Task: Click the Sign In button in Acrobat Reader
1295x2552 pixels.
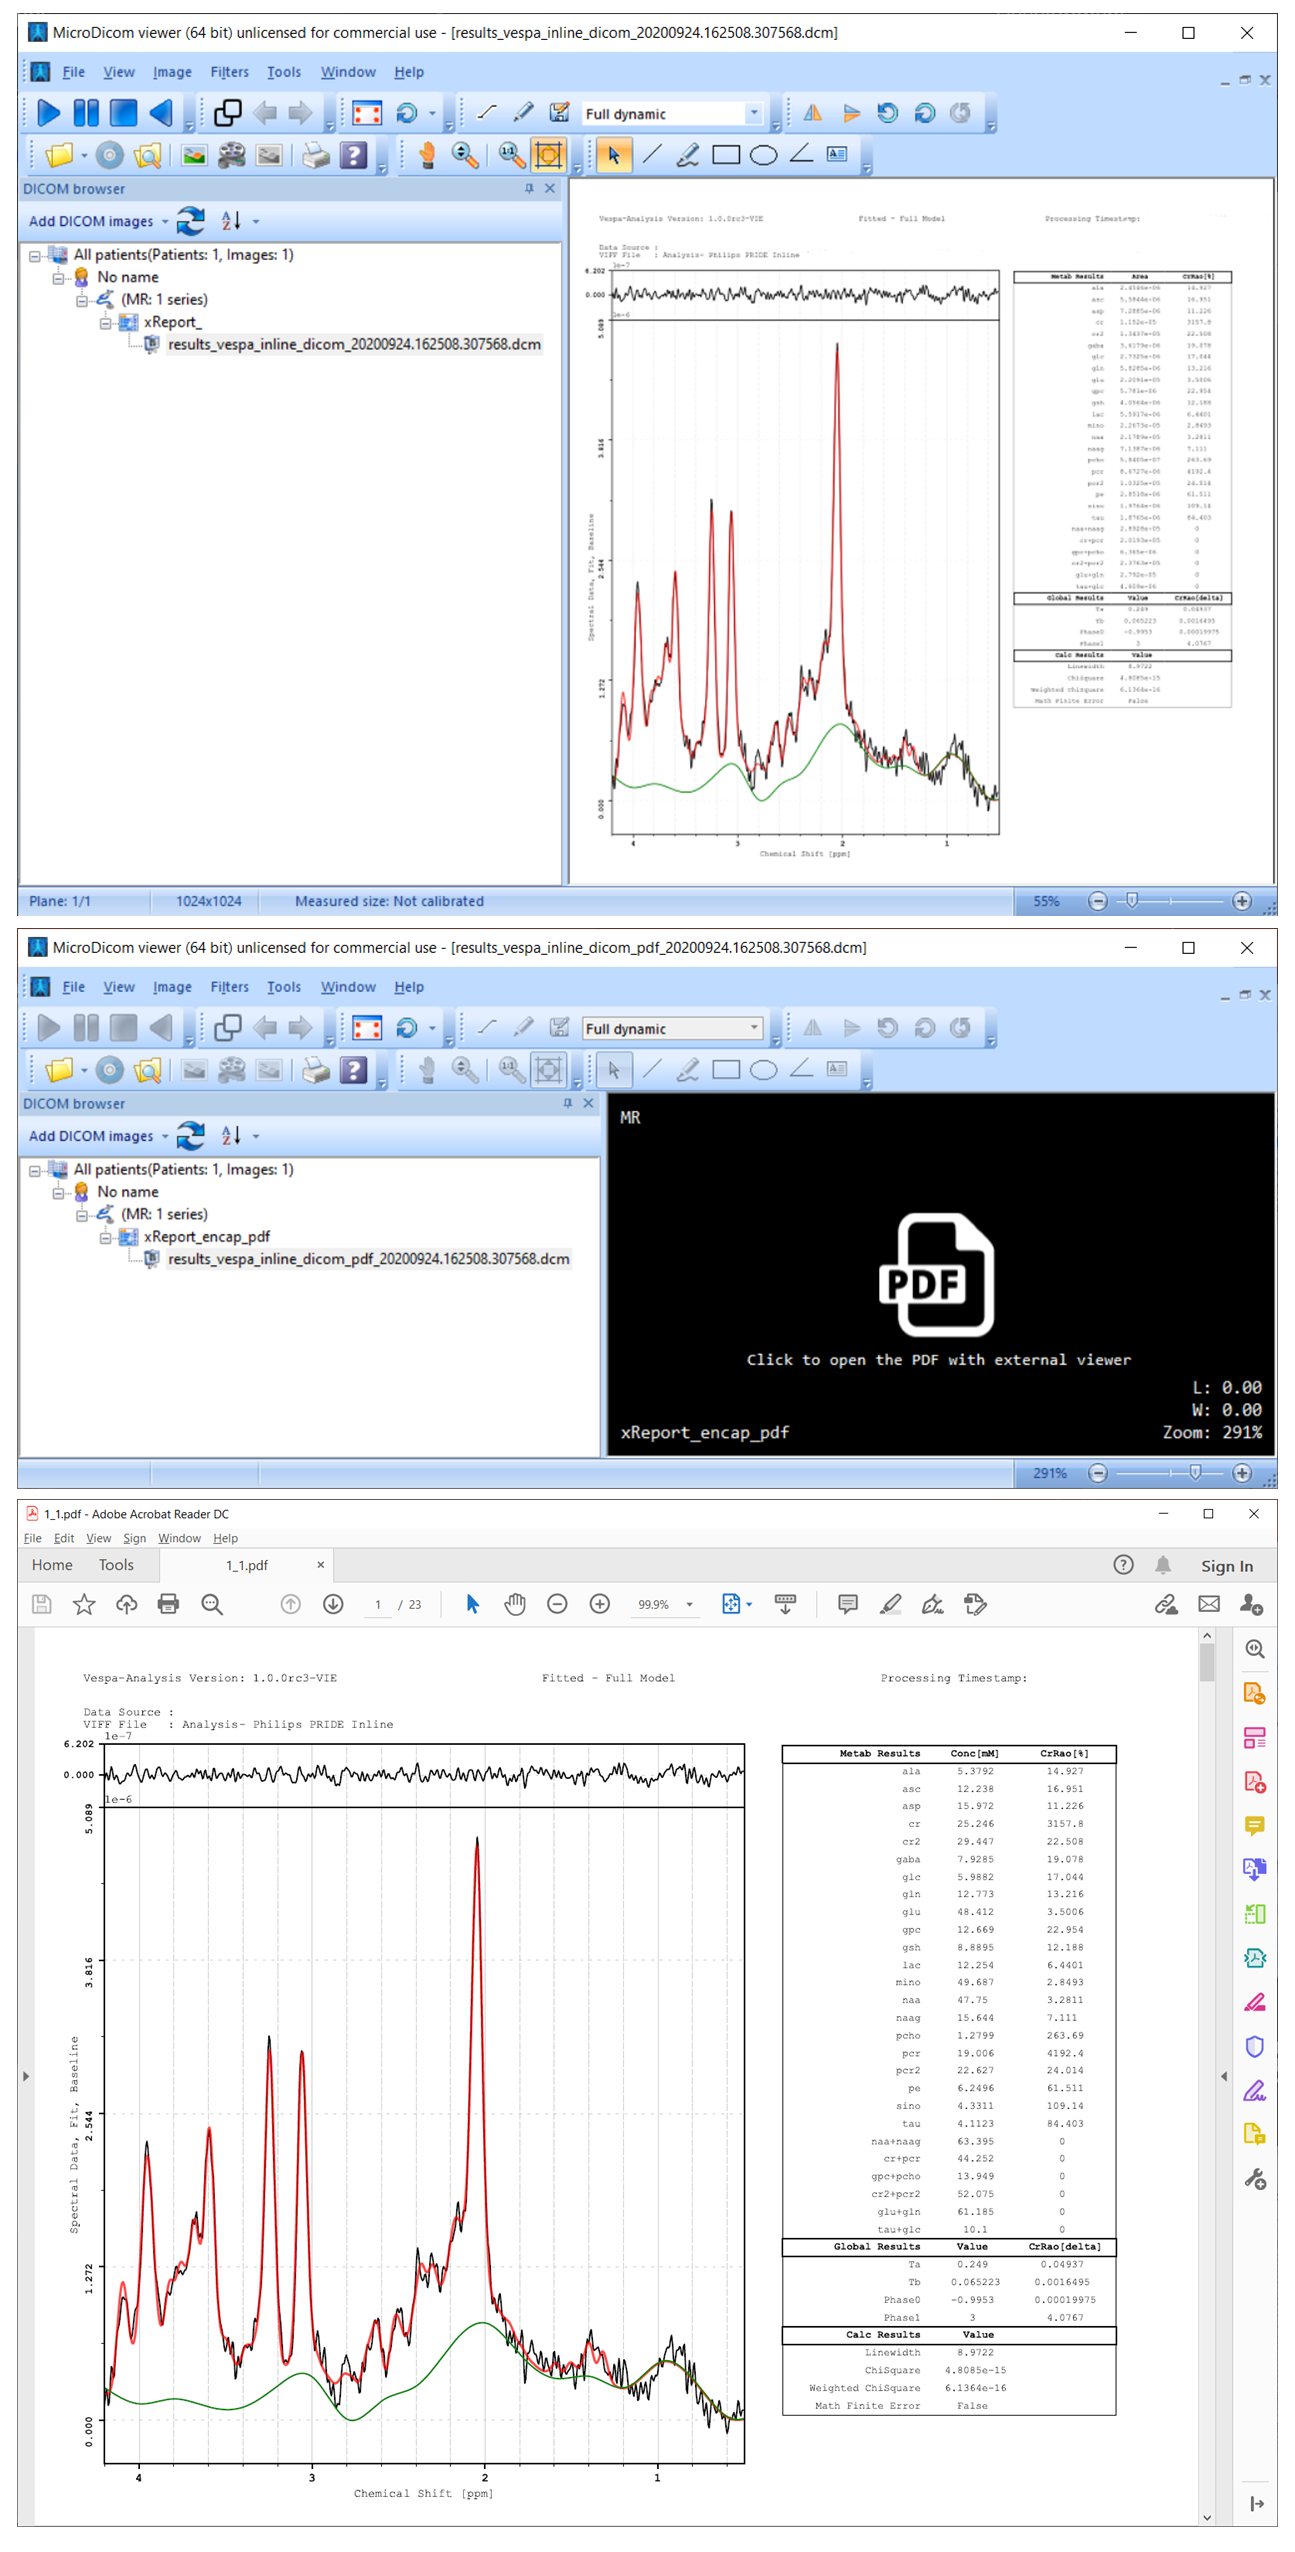Action: [x=1226, y=1566]
